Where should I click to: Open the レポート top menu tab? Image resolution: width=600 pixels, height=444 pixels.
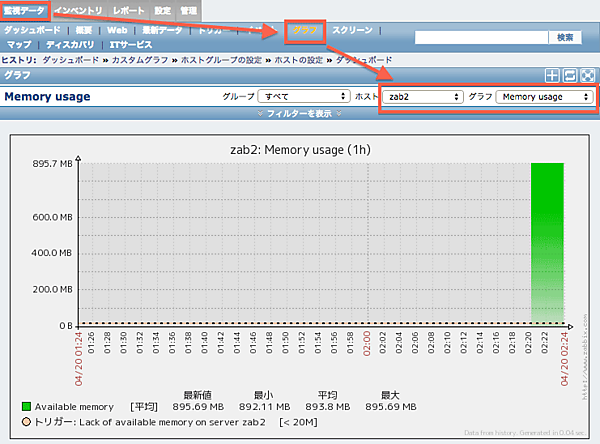[128, 10]
